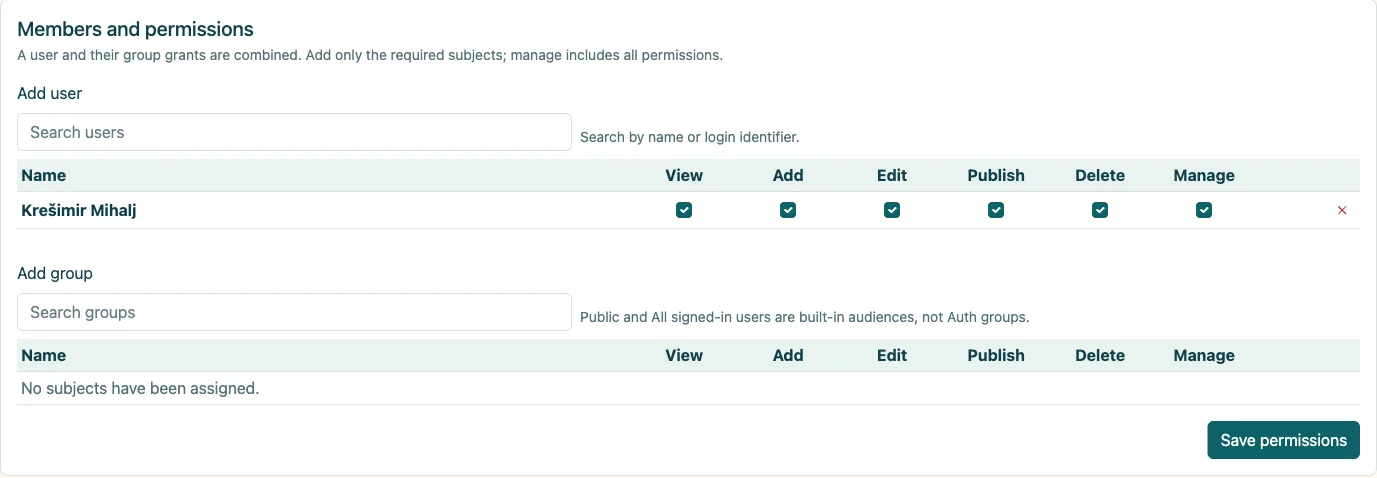This screenshot has height=478, width=1377.
Task: Focus the Search users field
Action: (x=294, y=132)
